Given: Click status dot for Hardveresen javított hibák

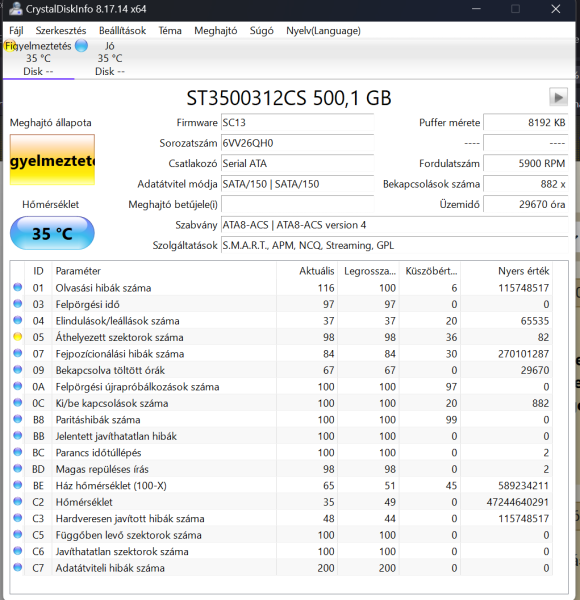Looking at the screenshot, I should (x=17, y=518).
